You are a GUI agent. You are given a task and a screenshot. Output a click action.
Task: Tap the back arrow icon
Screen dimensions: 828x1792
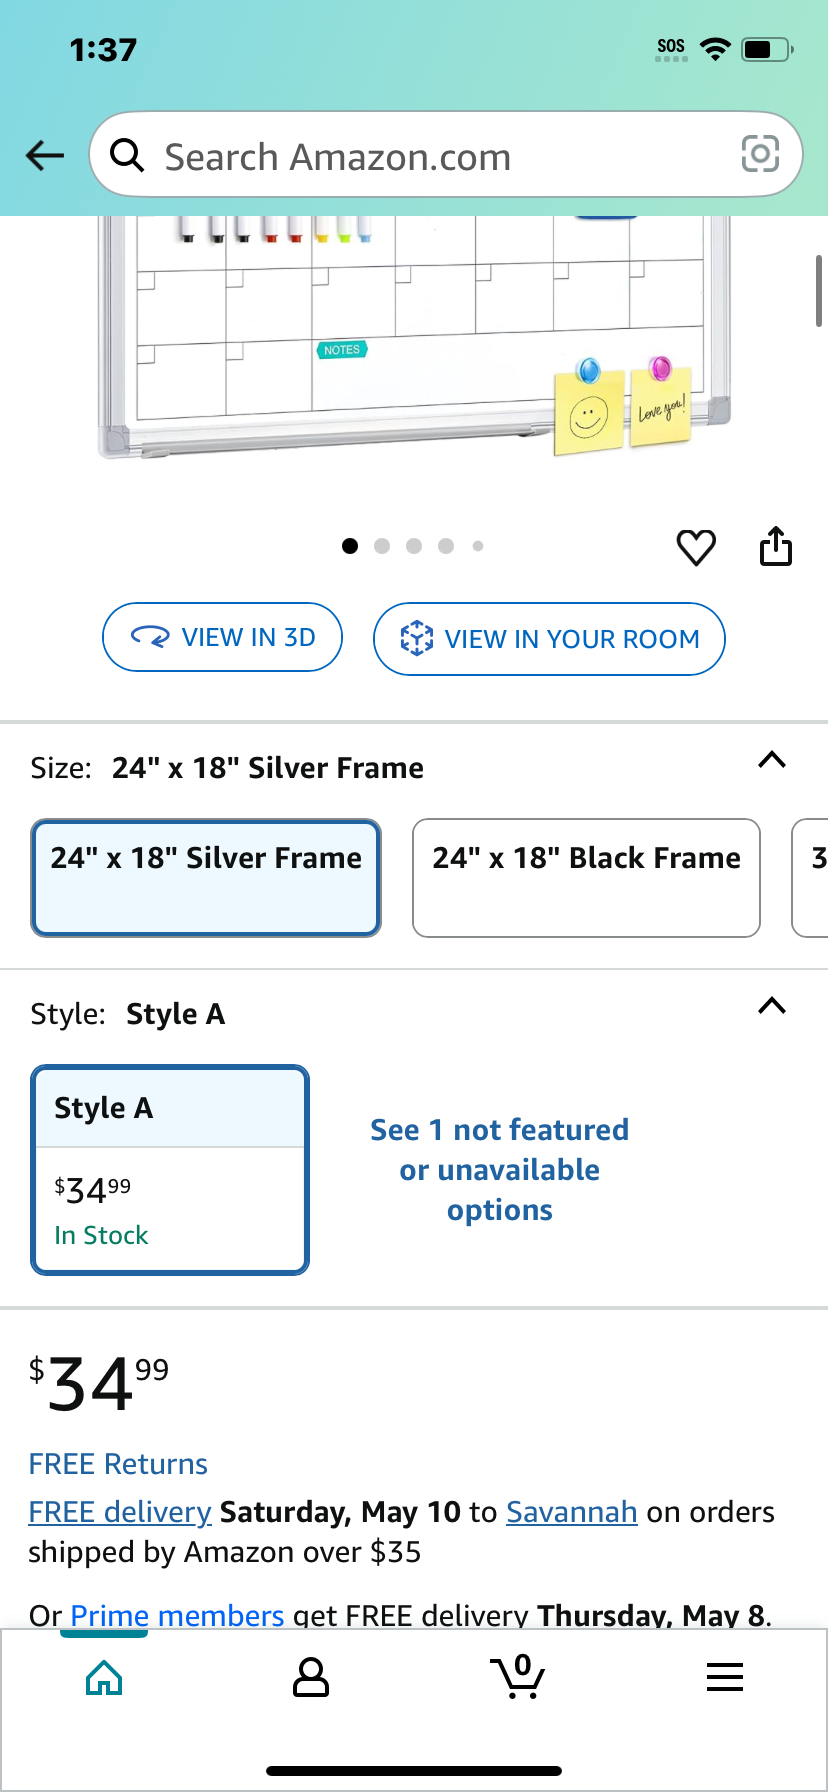point(45,155)
